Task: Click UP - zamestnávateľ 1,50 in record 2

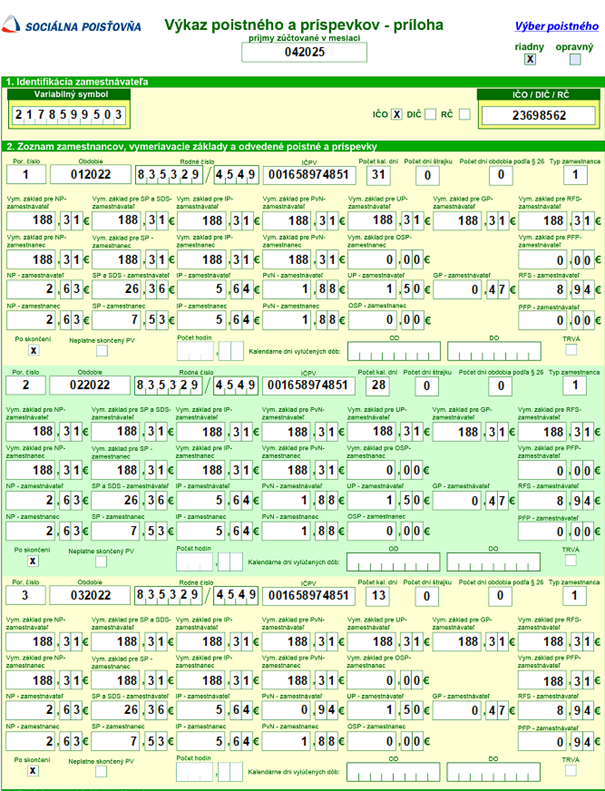Action: [x=385, y=500]
